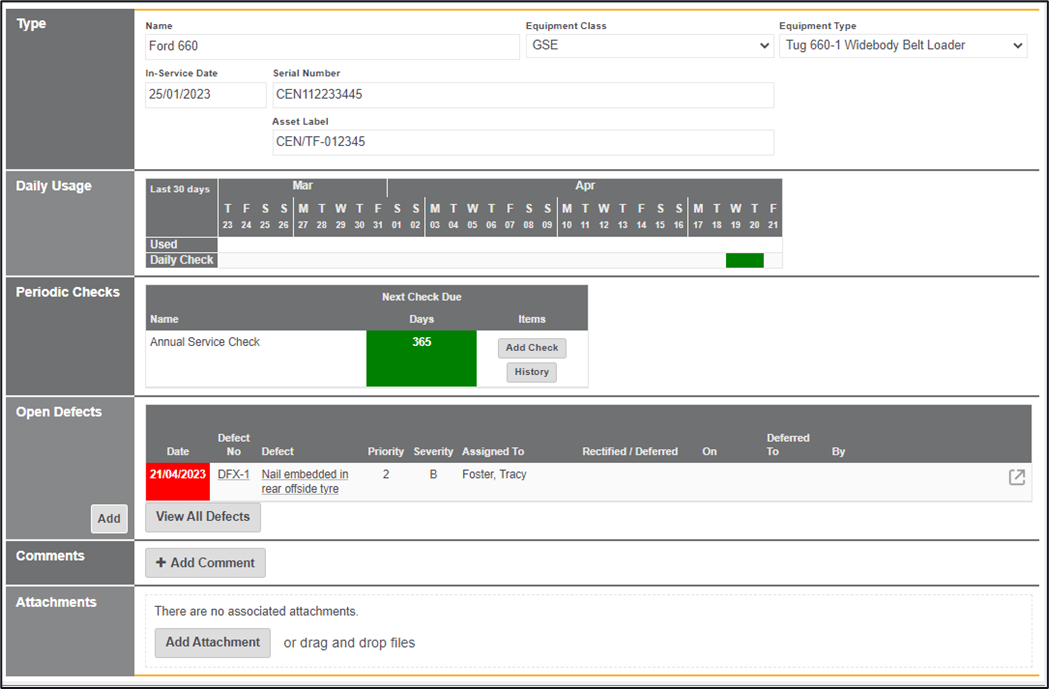Open the Equipment Type dropdown

click(x=902, y=46)
